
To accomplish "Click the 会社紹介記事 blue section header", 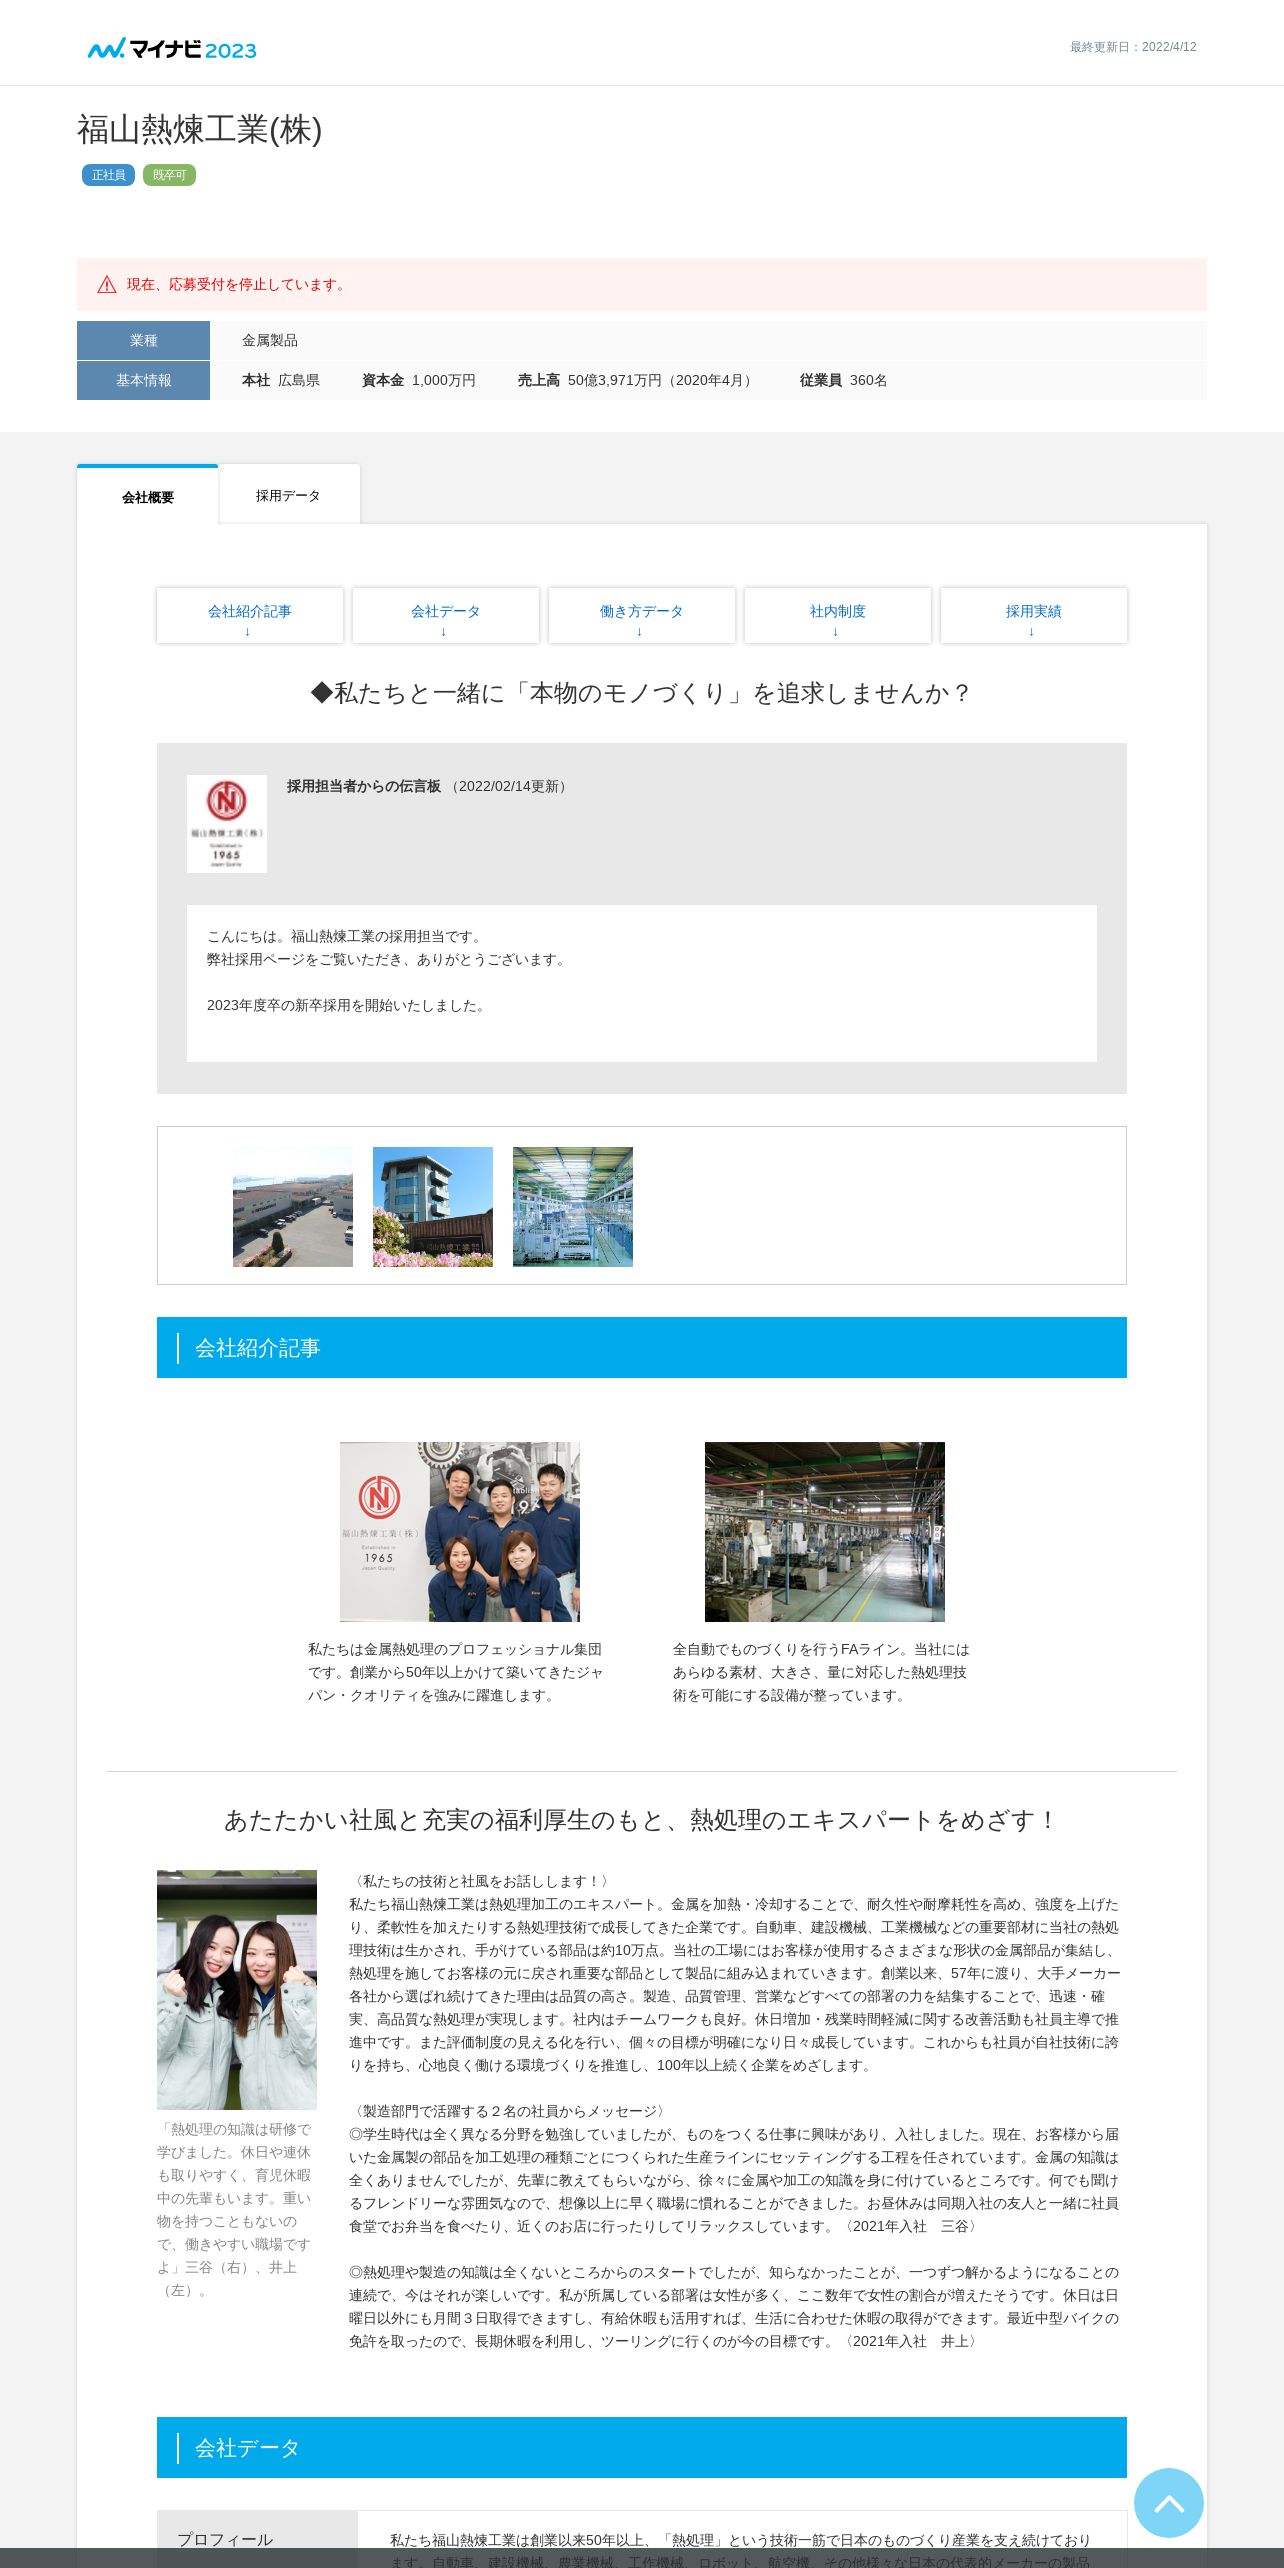I will (642, 1348).
